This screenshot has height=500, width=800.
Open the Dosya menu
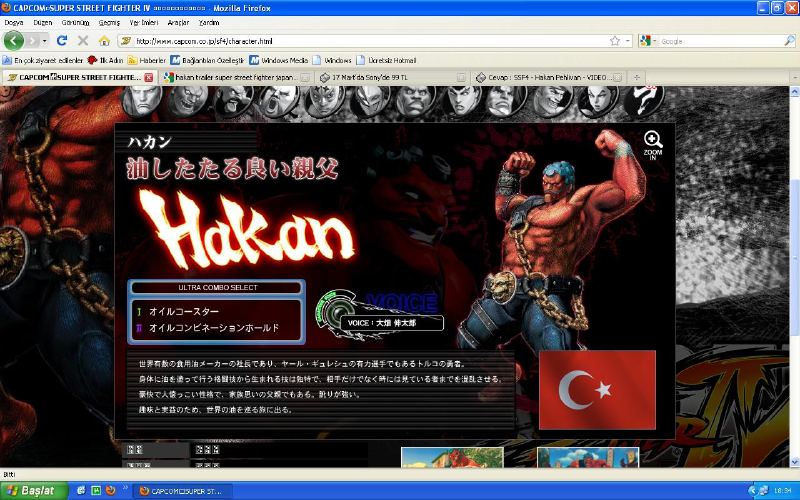click(x=14, y=22)
